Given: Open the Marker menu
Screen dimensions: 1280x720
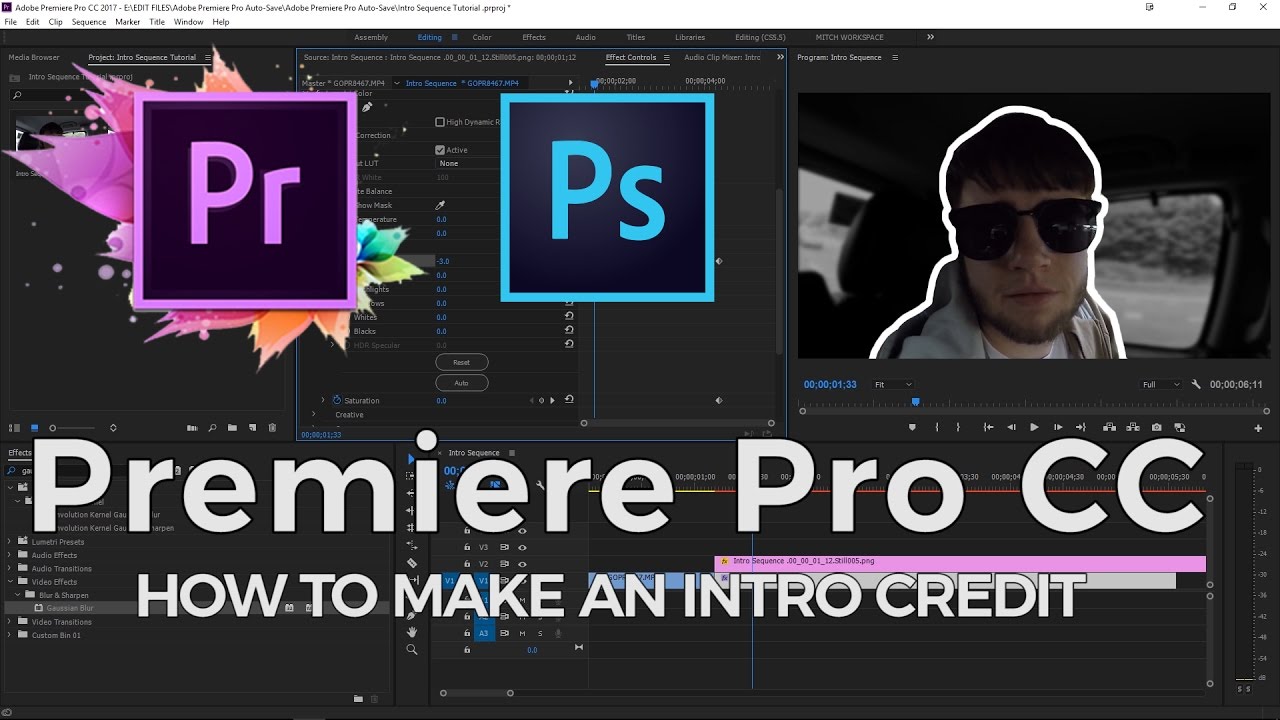Looking at the screenshot, I should click(x=128, y=21).
